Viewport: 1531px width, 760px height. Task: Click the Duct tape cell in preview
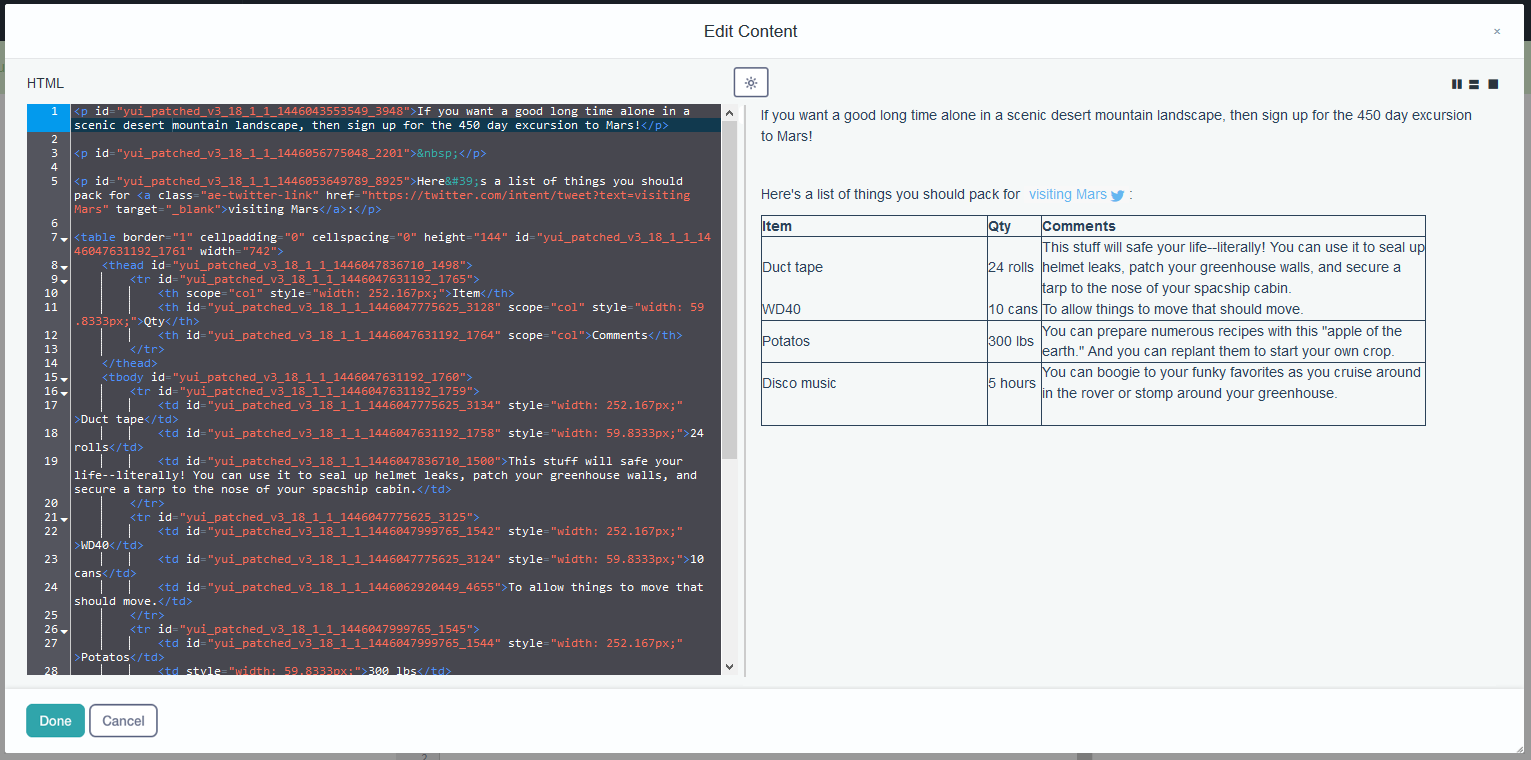click(x=874, y=267)
